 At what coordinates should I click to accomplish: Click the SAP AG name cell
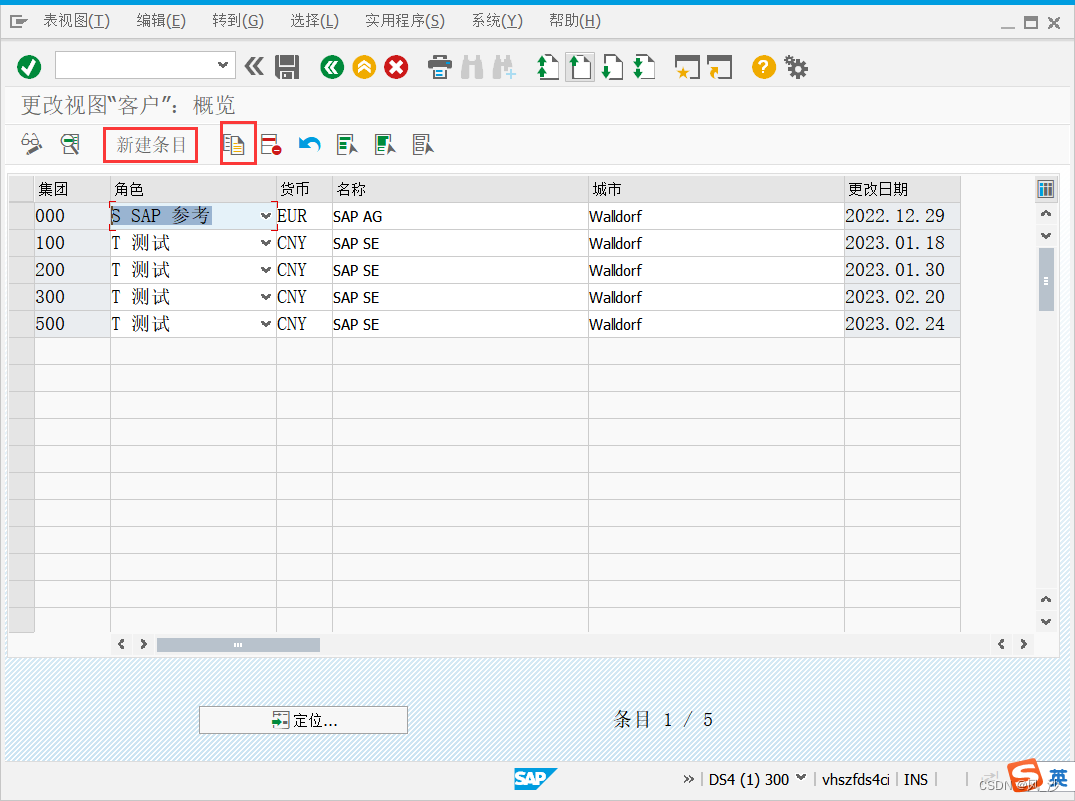pos(460,216)
